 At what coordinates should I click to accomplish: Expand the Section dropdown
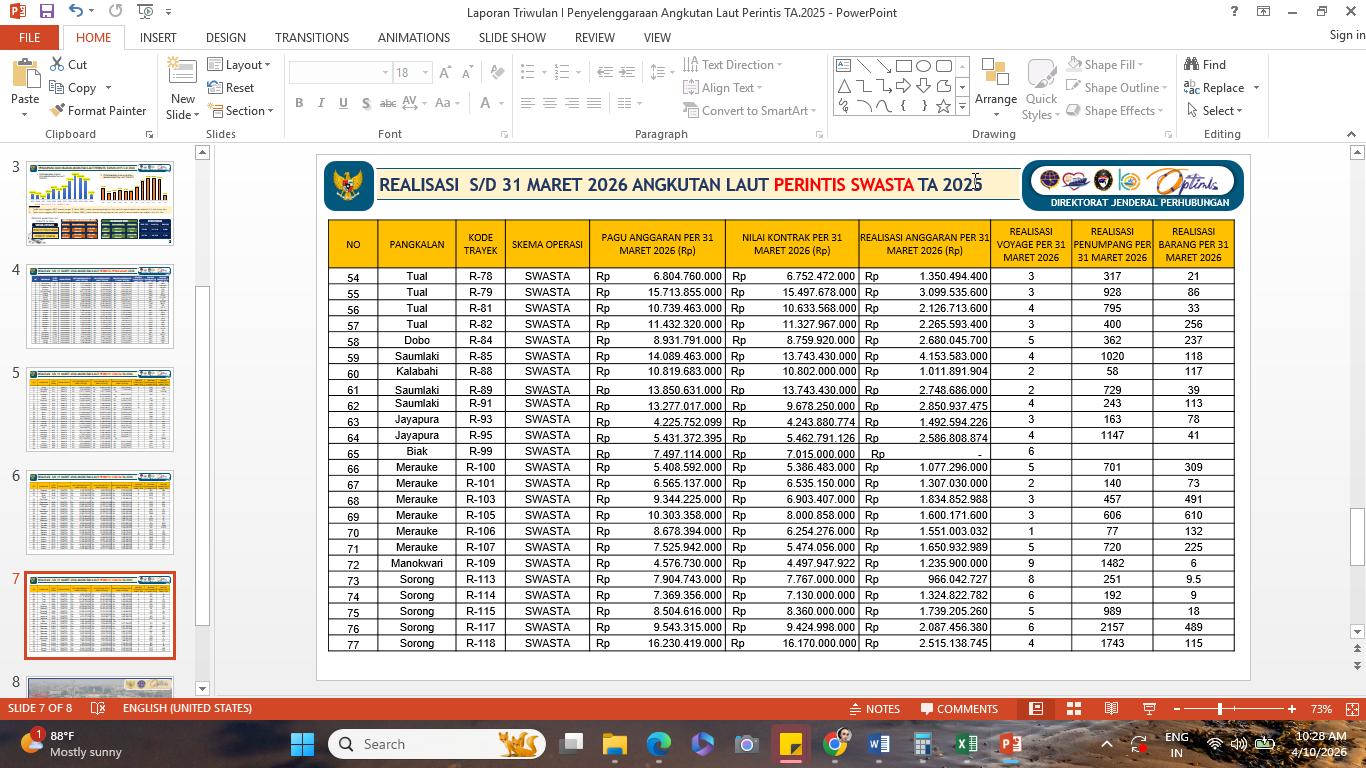click(241, 110)
